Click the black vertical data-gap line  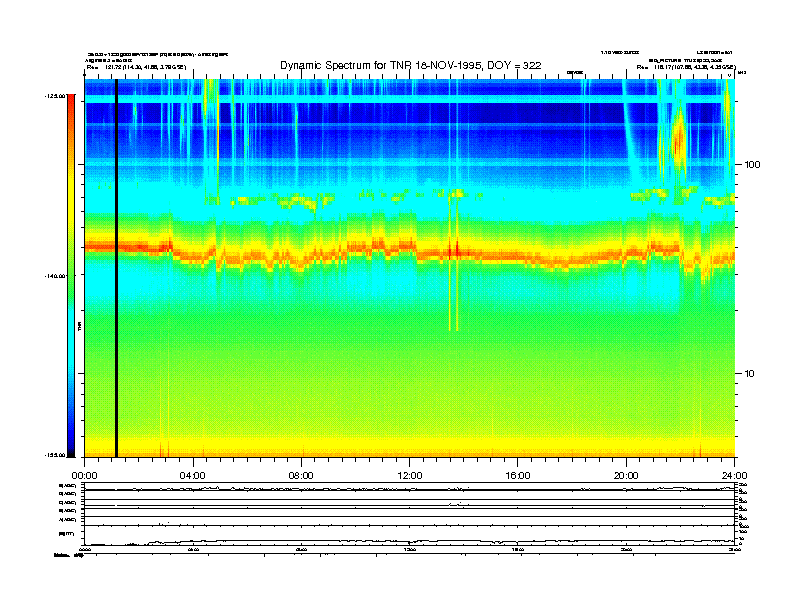(116, 268)
